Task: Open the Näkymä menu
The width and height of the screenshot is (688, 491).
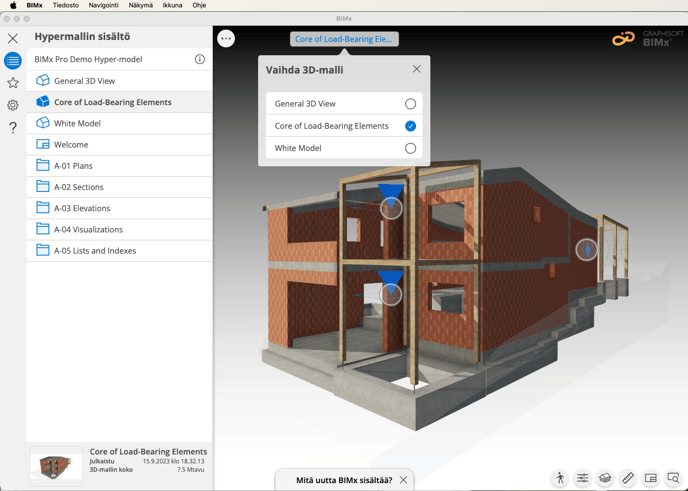Action: tap(140, 5)
